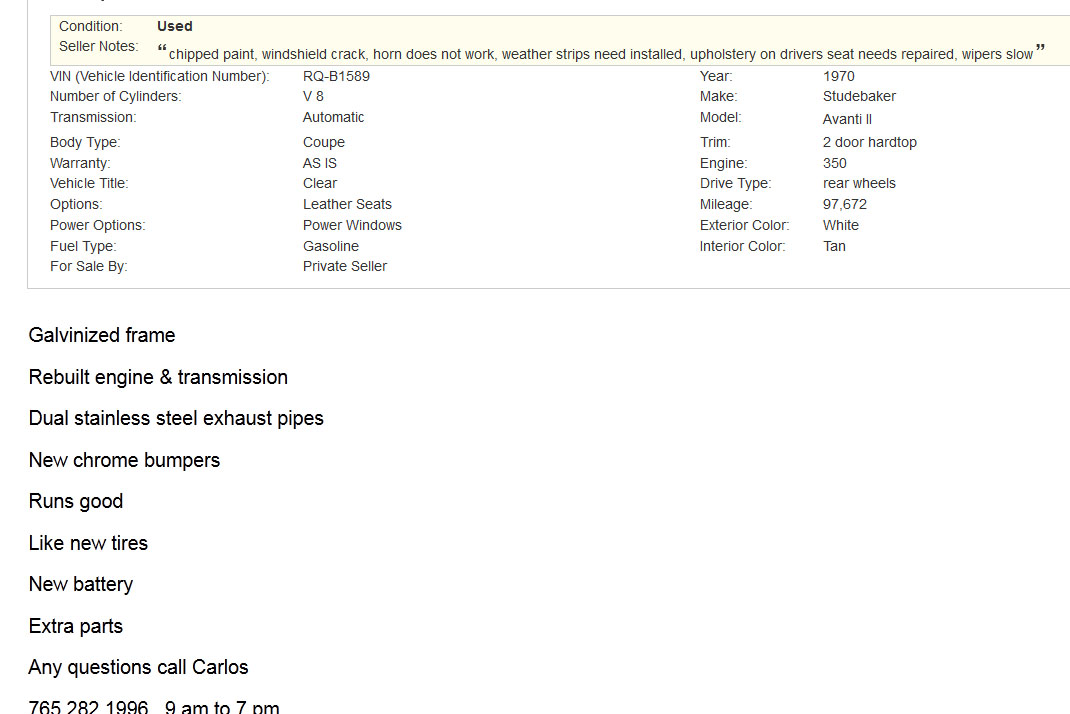Viewport: 1070px width, 714px height.
Task: Click the trim value '2 door hardtop'
Action: tap(869, 142)
